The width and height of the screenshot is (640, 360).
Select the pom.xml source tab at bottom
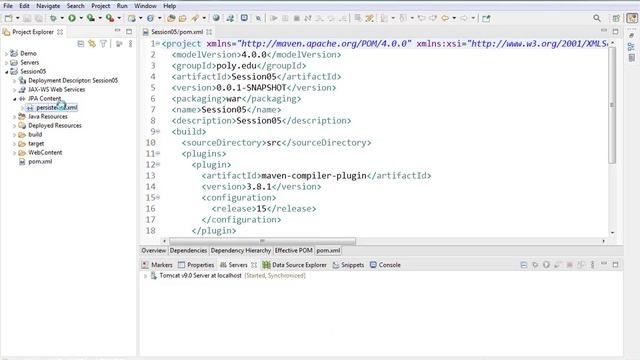click(328, 250)
